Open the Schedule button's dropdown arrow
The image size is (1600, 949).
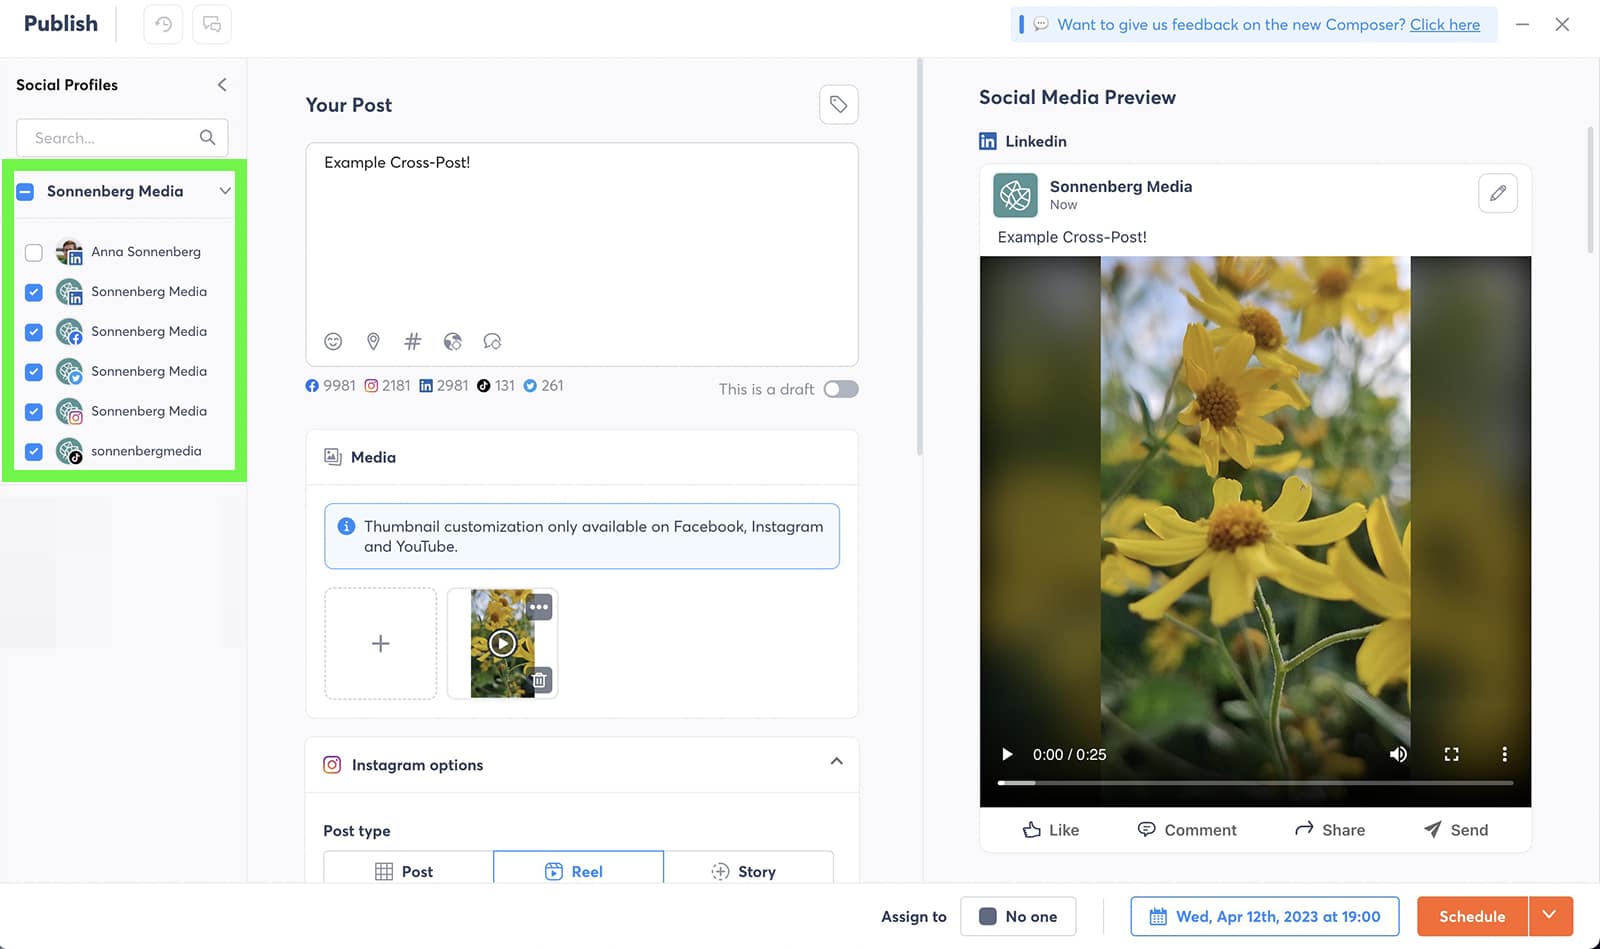[1550, 916]
